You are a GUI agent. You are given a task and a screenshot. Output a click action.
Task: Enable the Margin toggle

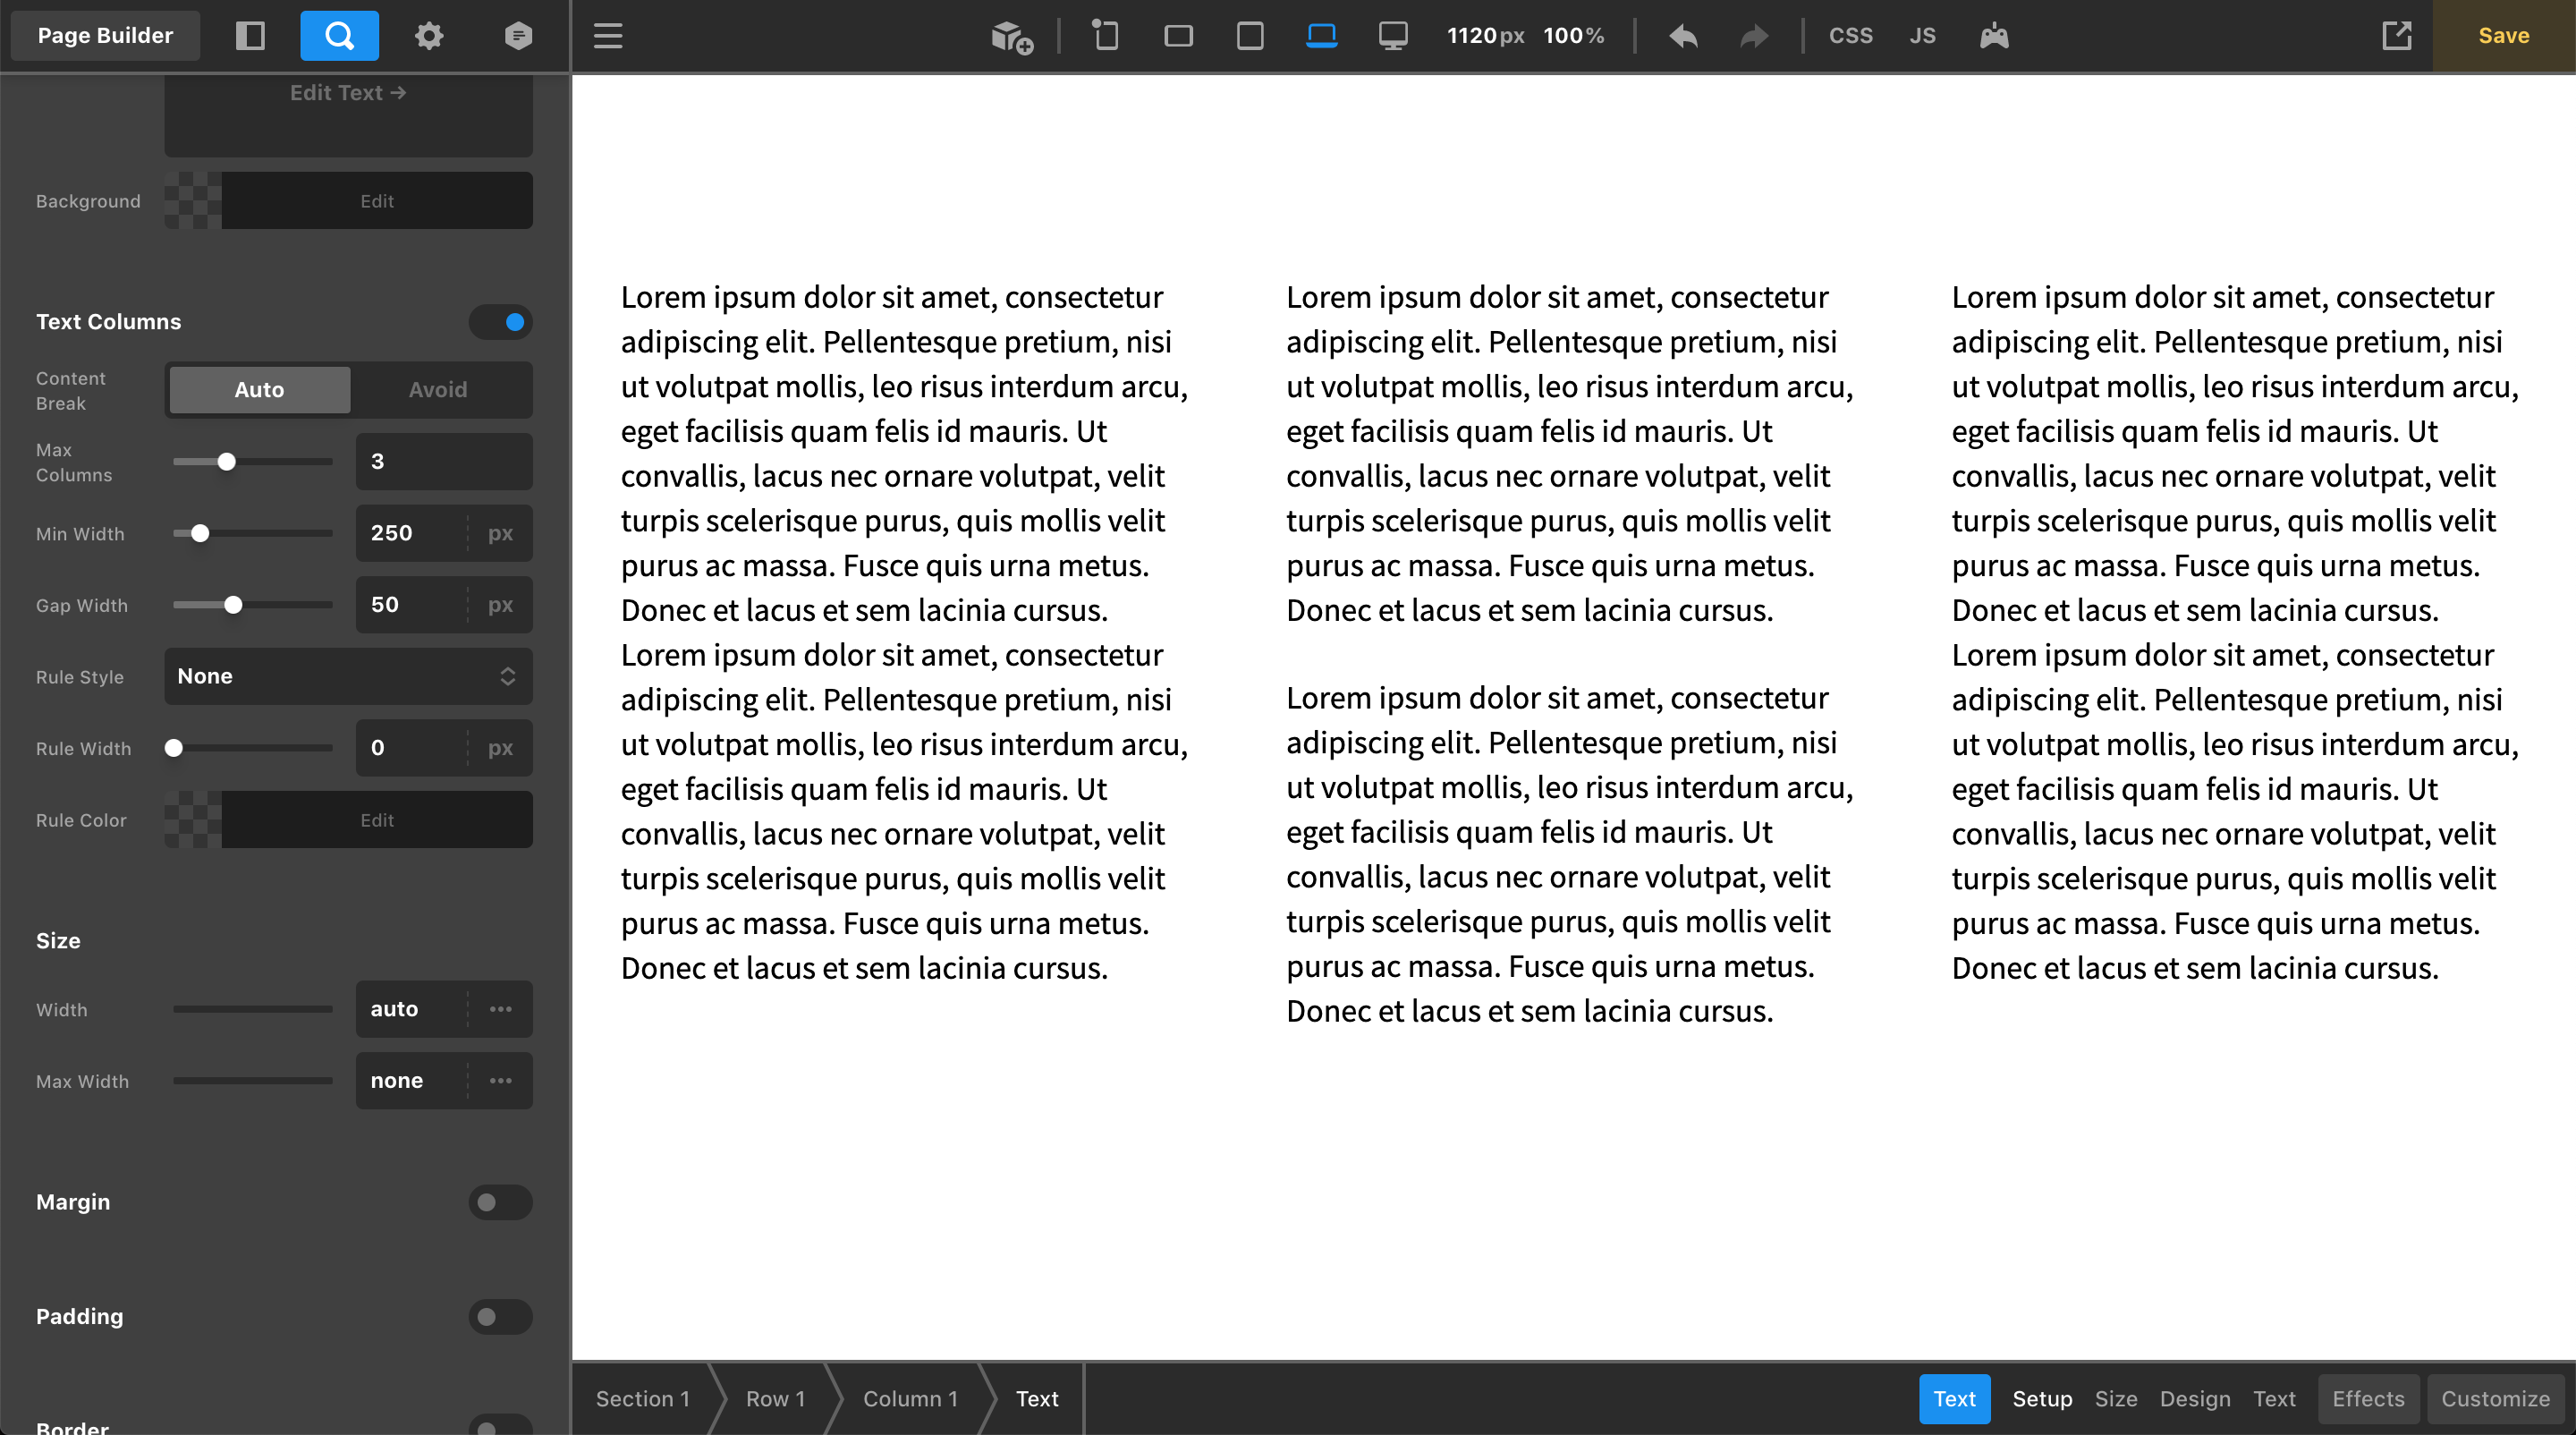[500, 1202]
